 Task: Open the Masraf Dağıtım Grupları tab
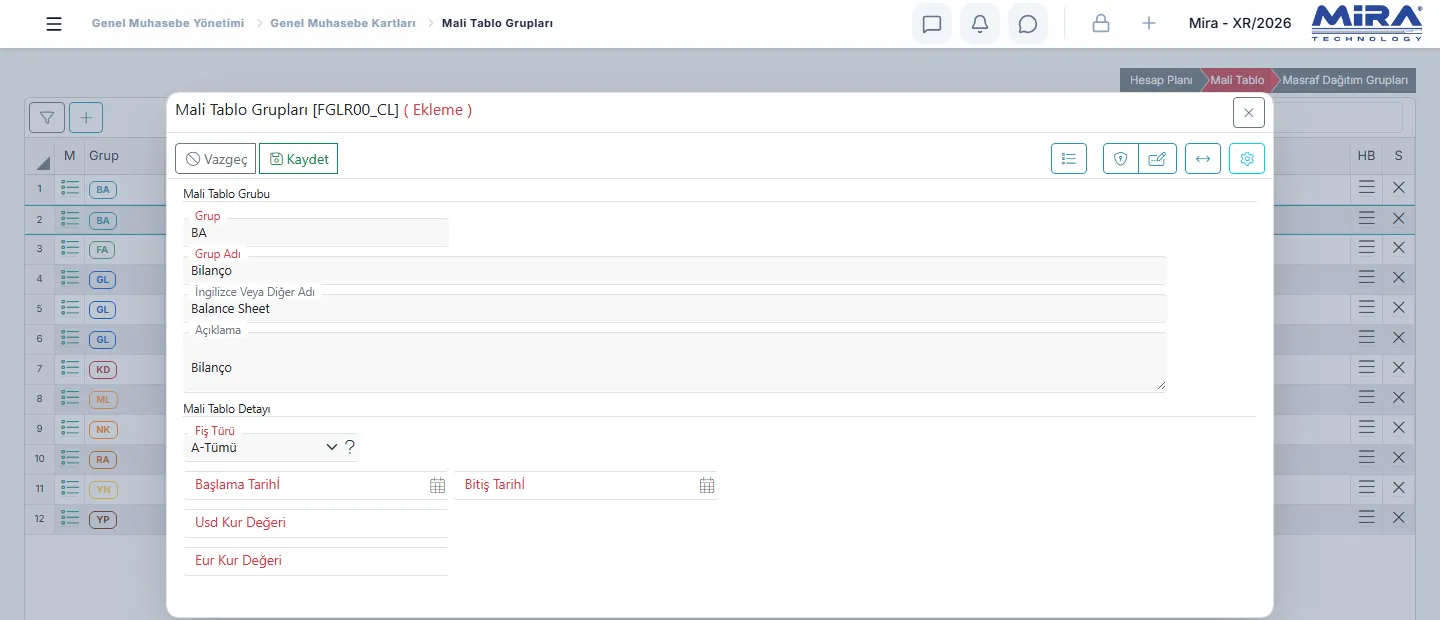coord(1345,80)
